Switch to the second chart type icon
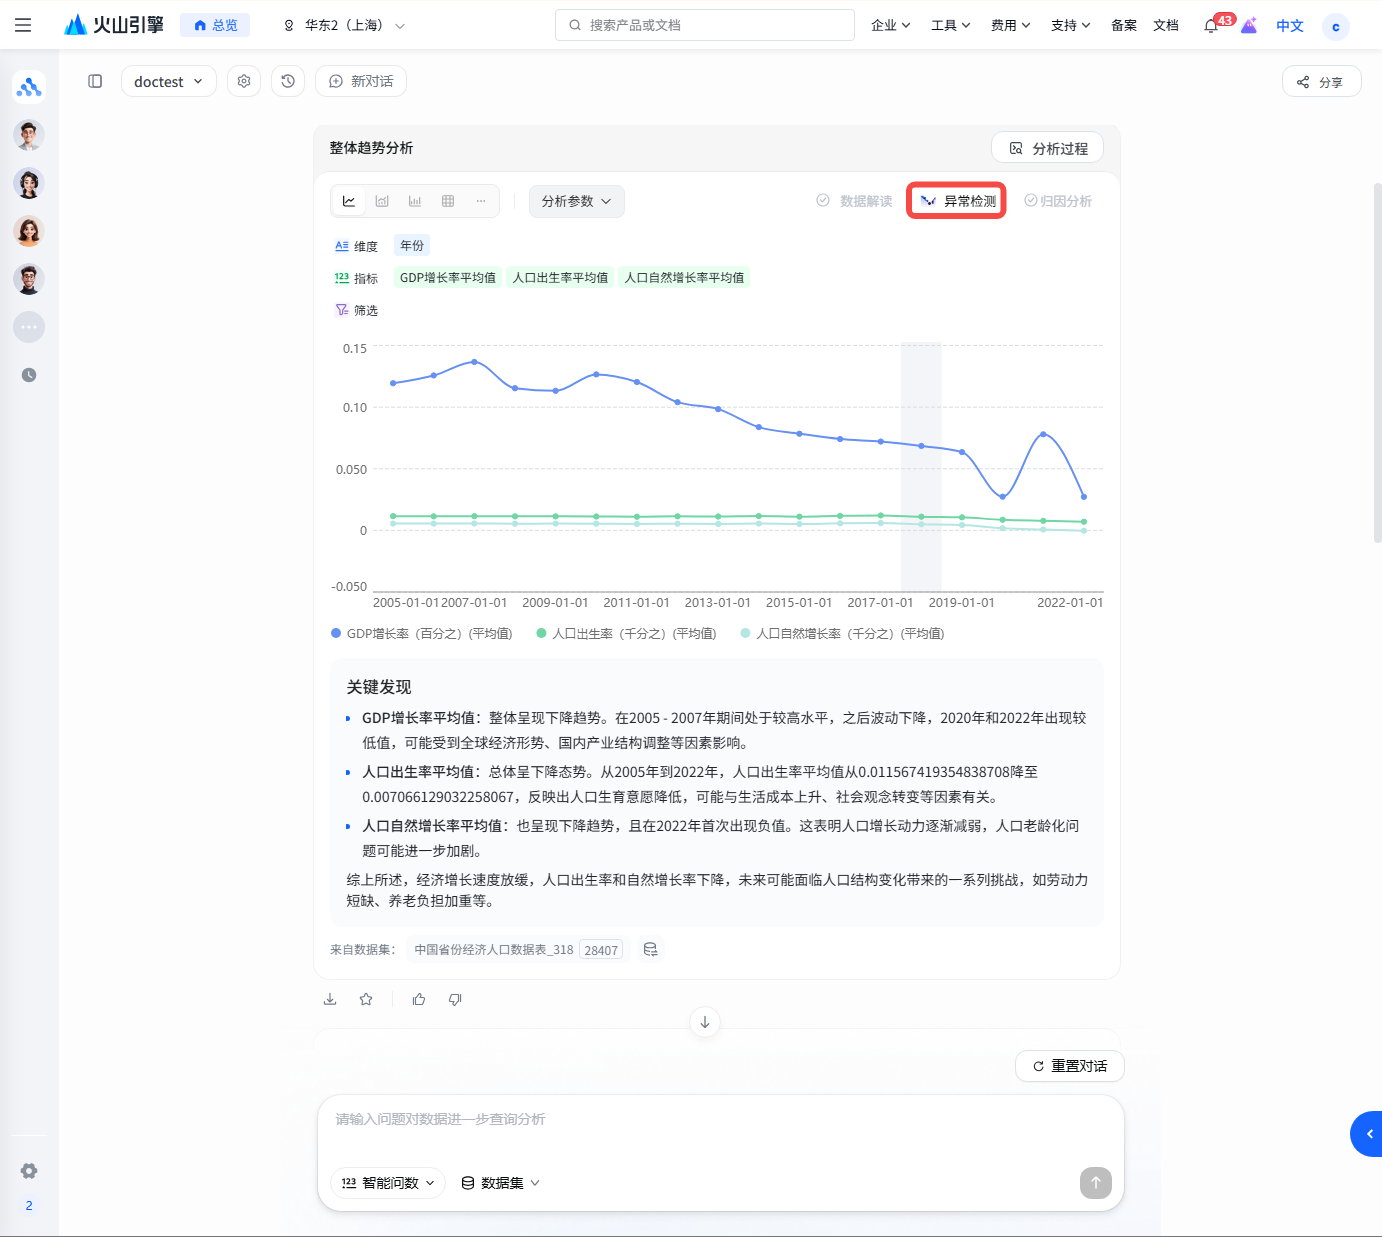Image resolution: width=1382 pixels, height=1237 pixels. coord(382,201)
